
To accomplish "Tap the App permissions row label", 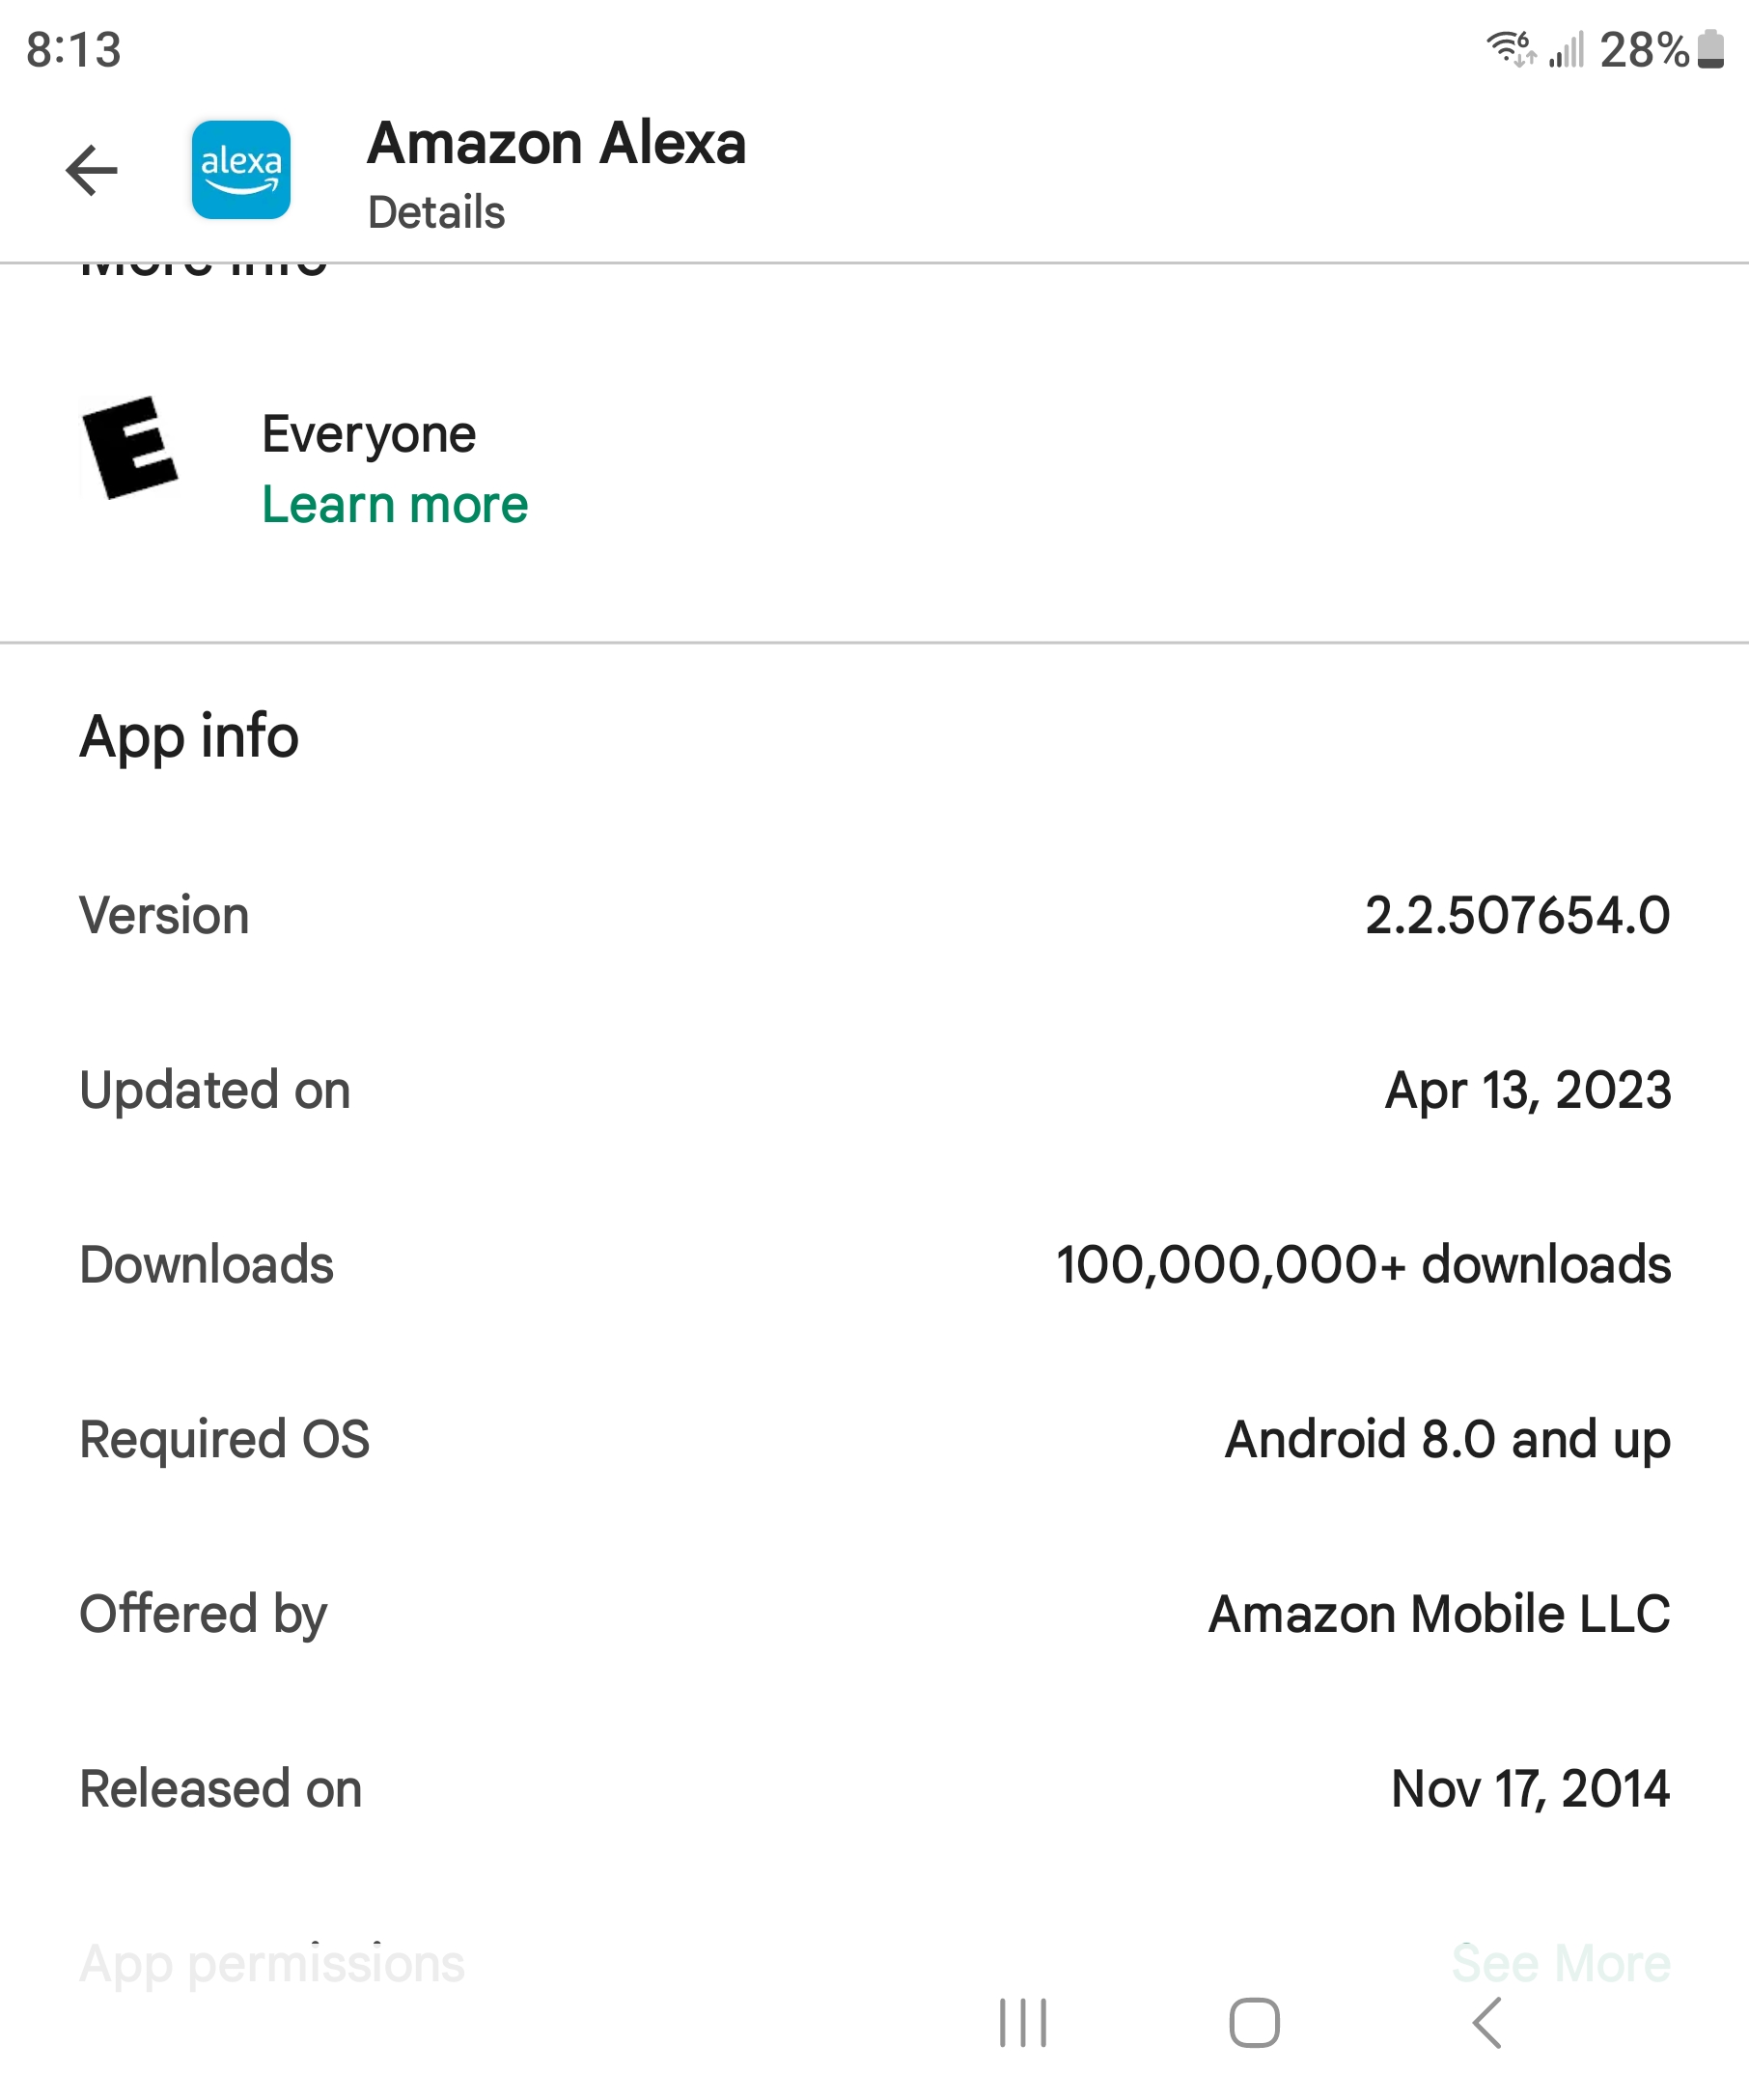I will pos(272,1963).
